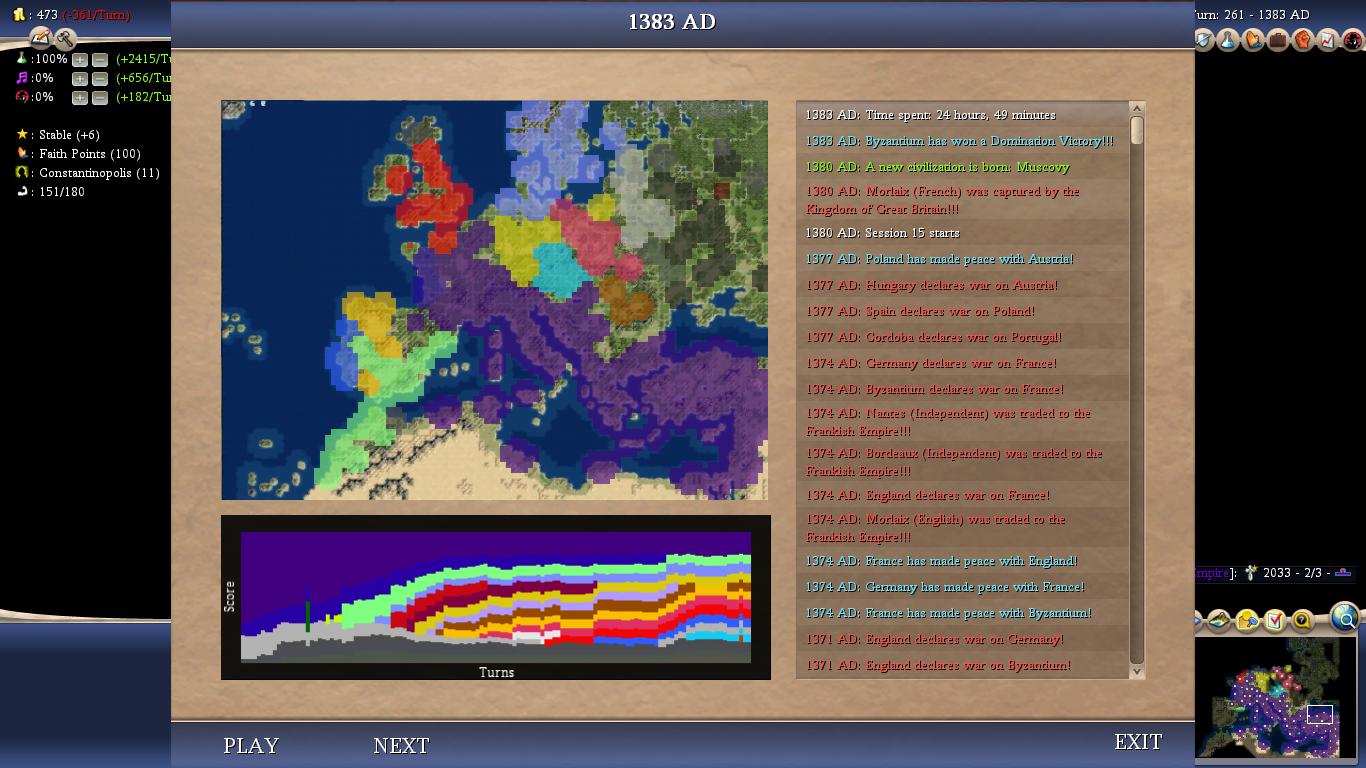This screenshot has width=1366, height=768.
Task: Increase espionage rate with plus button
Action: tap(80, 98)
